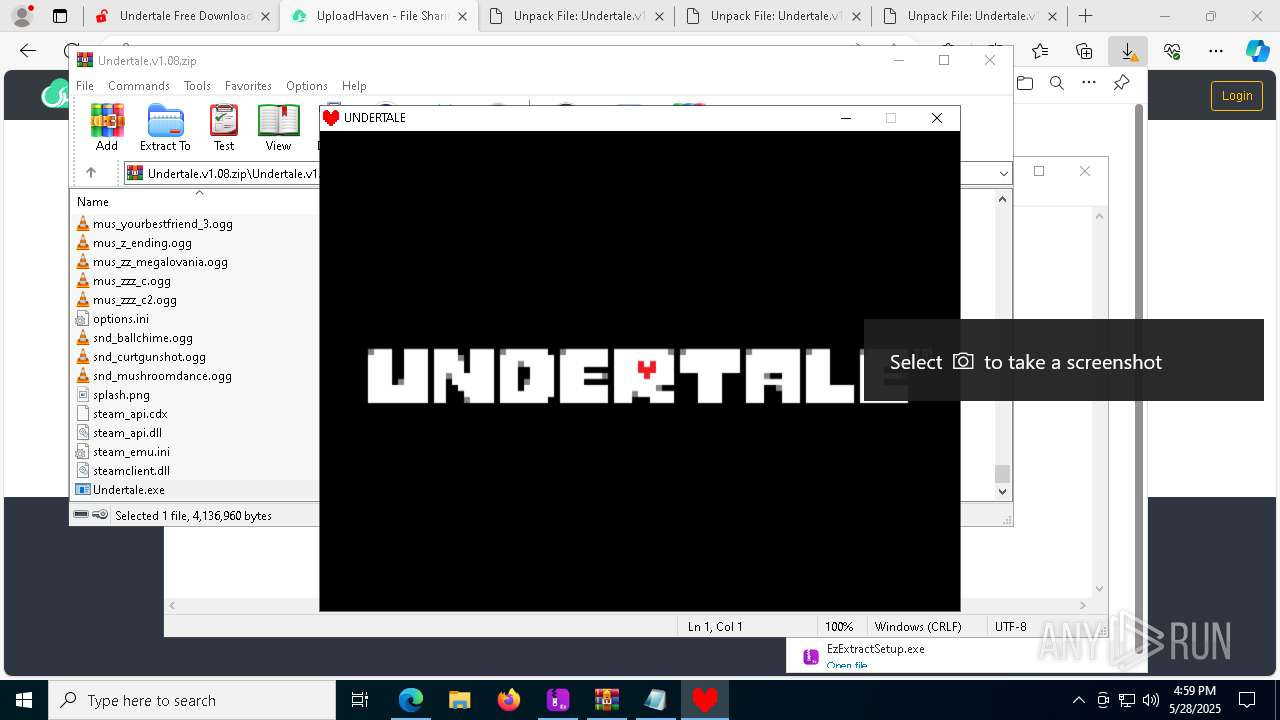Click the search icon in downloads panel
Screen dimensions: 1280x720
1057,84
